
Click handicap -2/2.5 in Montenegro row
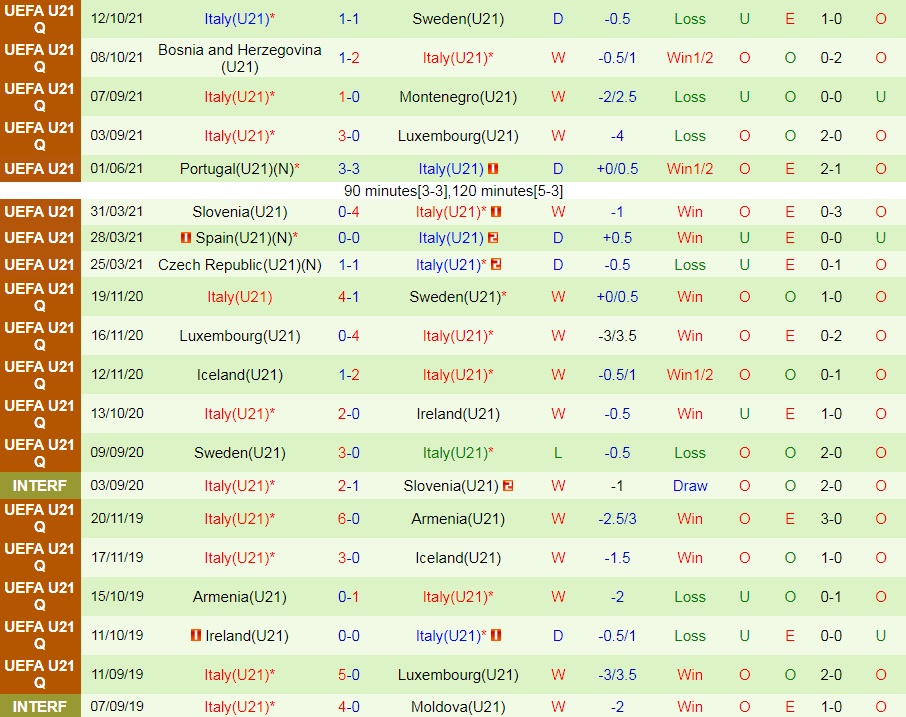point(617,96)
